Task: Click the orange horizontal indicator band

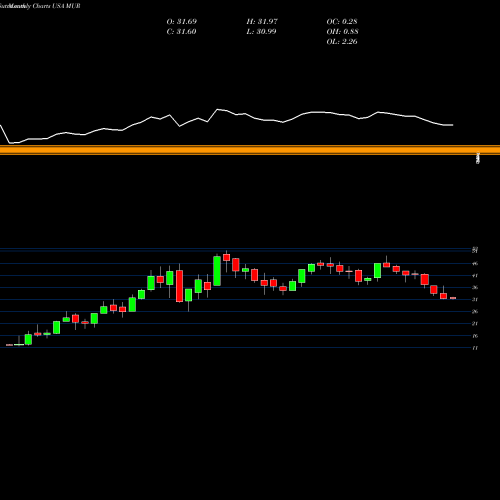Action: tap(250, 150)
